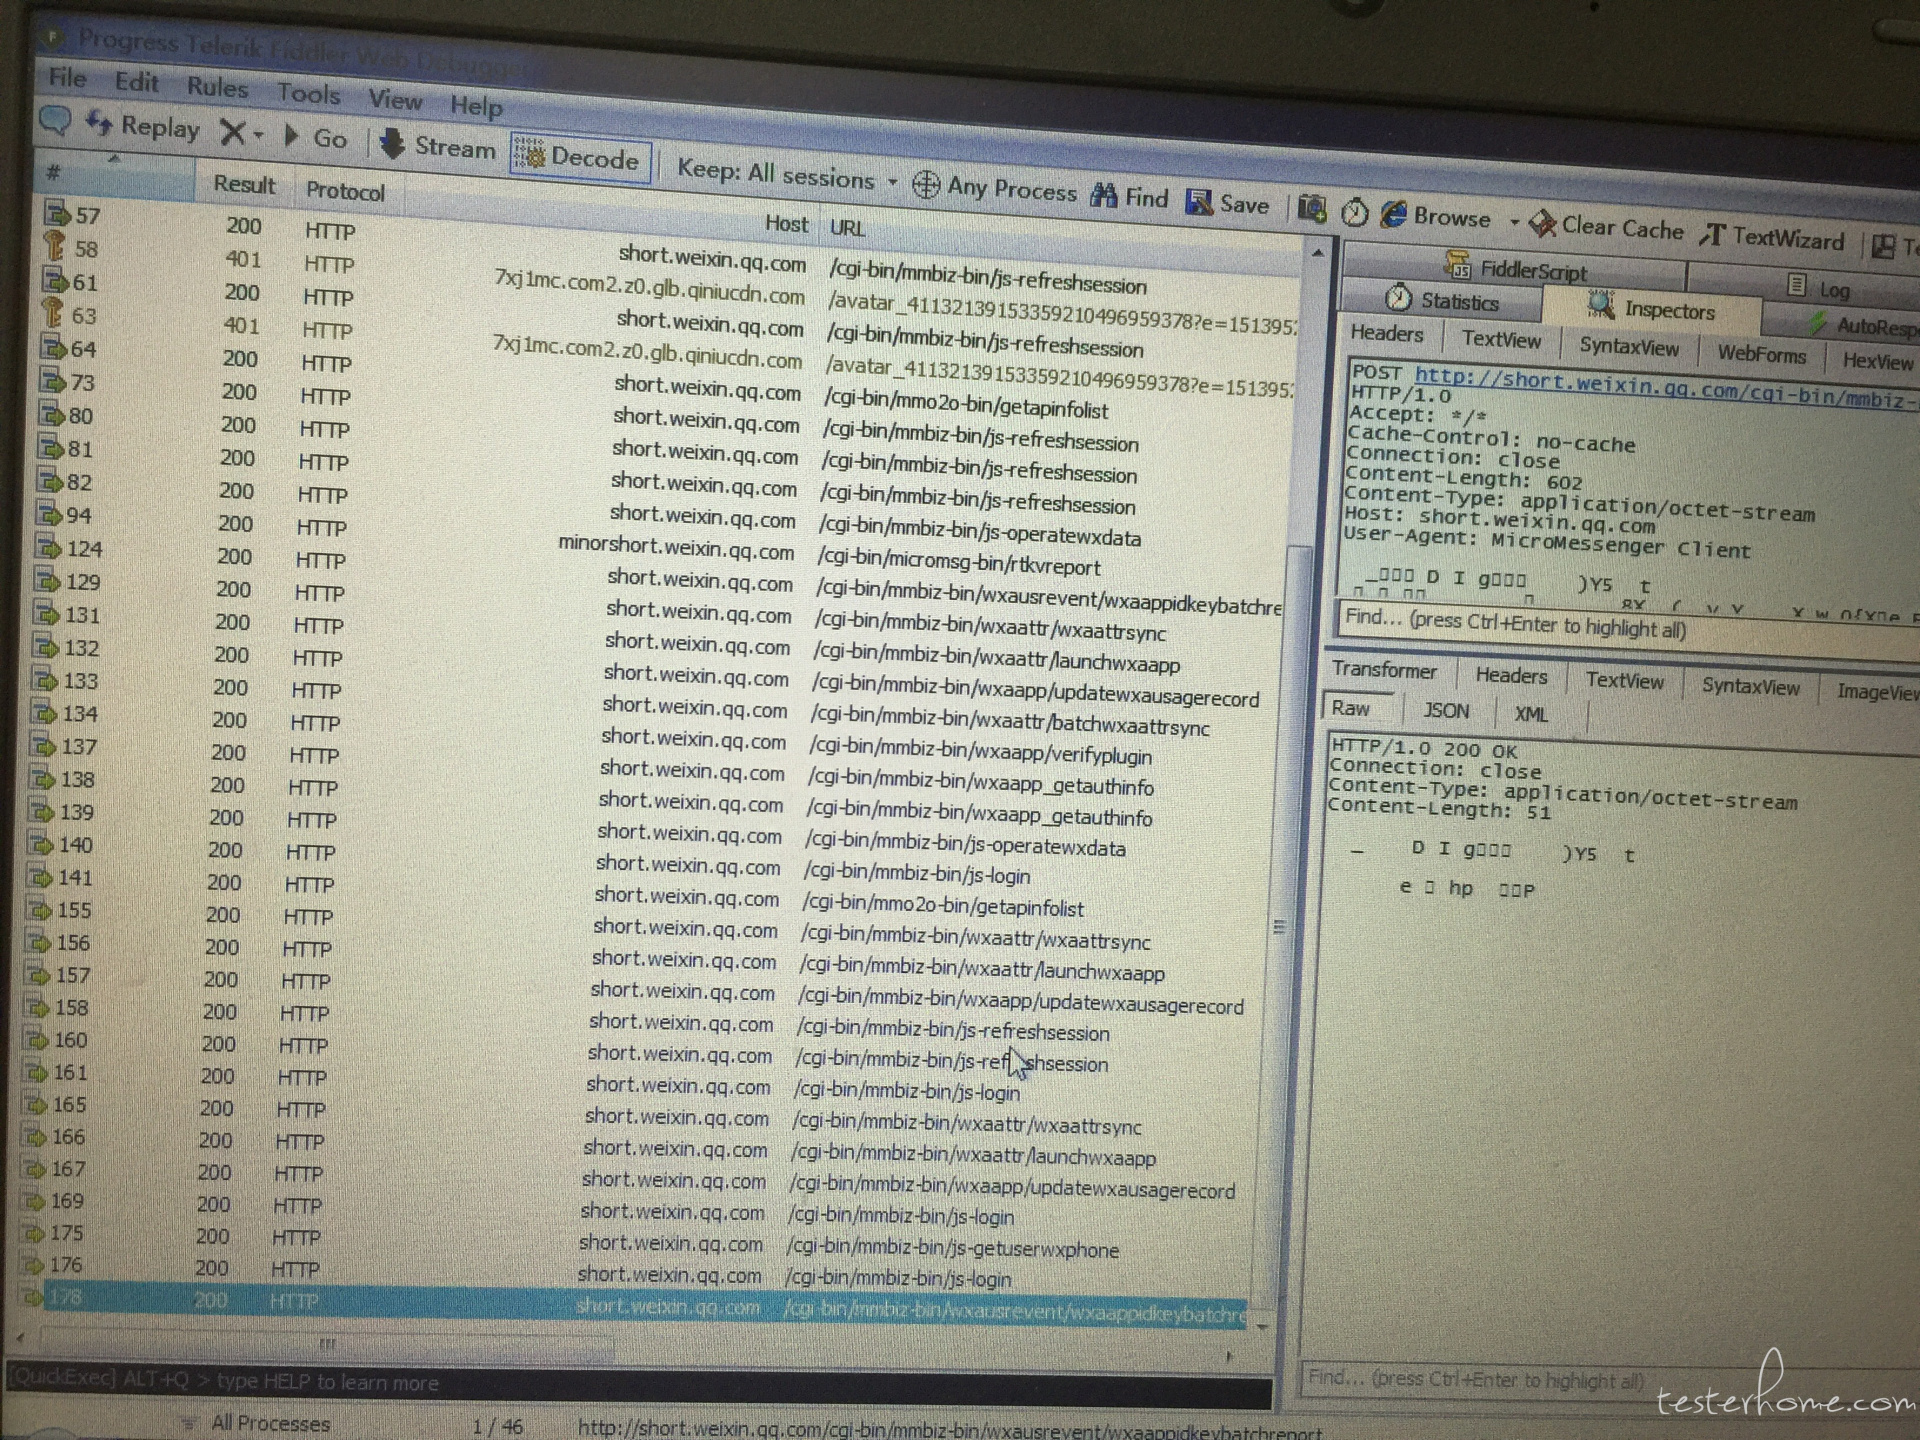Sort sessions by Protocol column header

point(345,190)
